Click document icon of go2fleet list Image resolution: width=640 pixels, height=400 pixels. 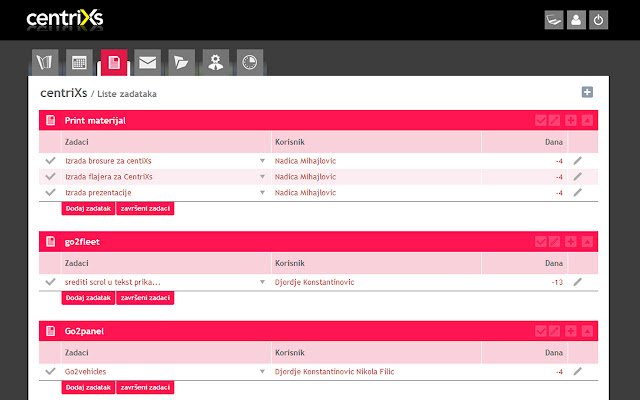tap(51, 241)
